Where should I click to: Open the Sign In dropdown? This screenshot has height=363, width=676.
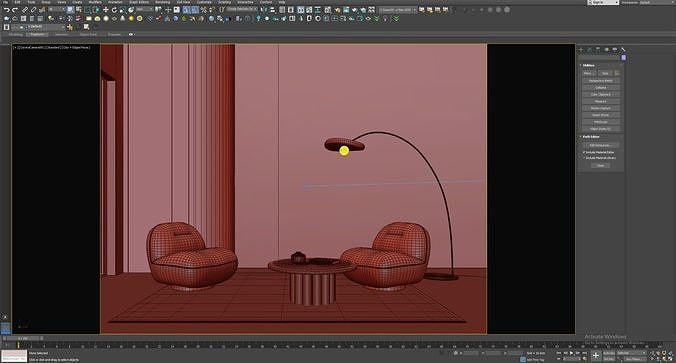click(603, 2)
